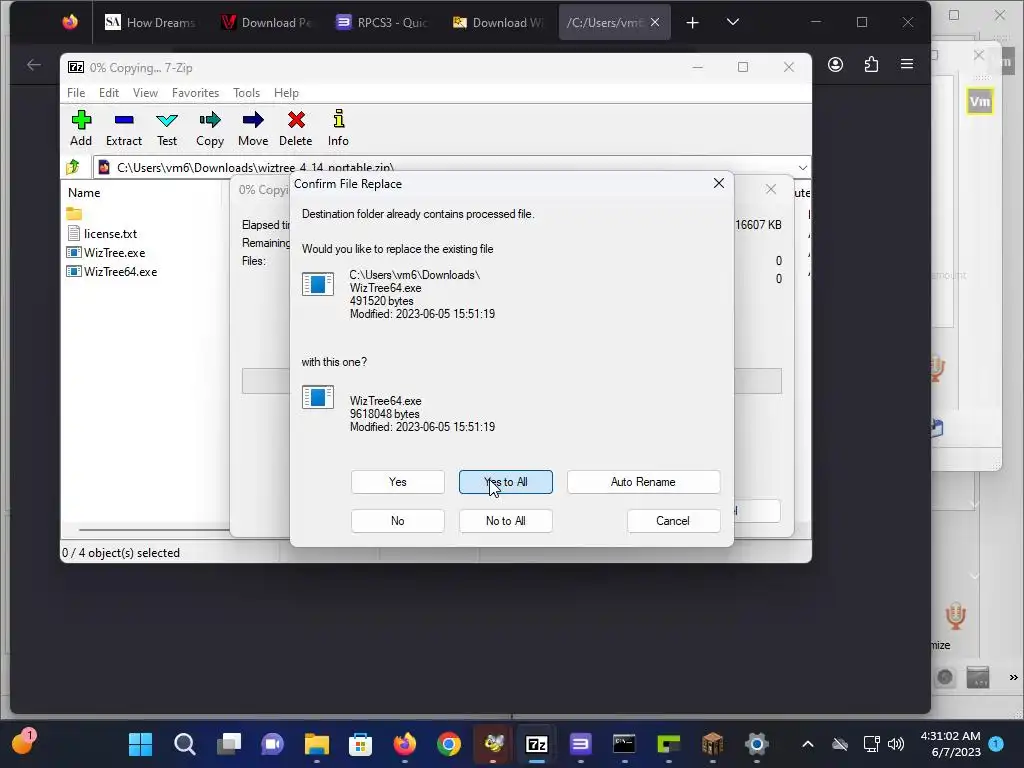Click the volume icon in system tray
The image size is (1024, 768).
point(896,744)
